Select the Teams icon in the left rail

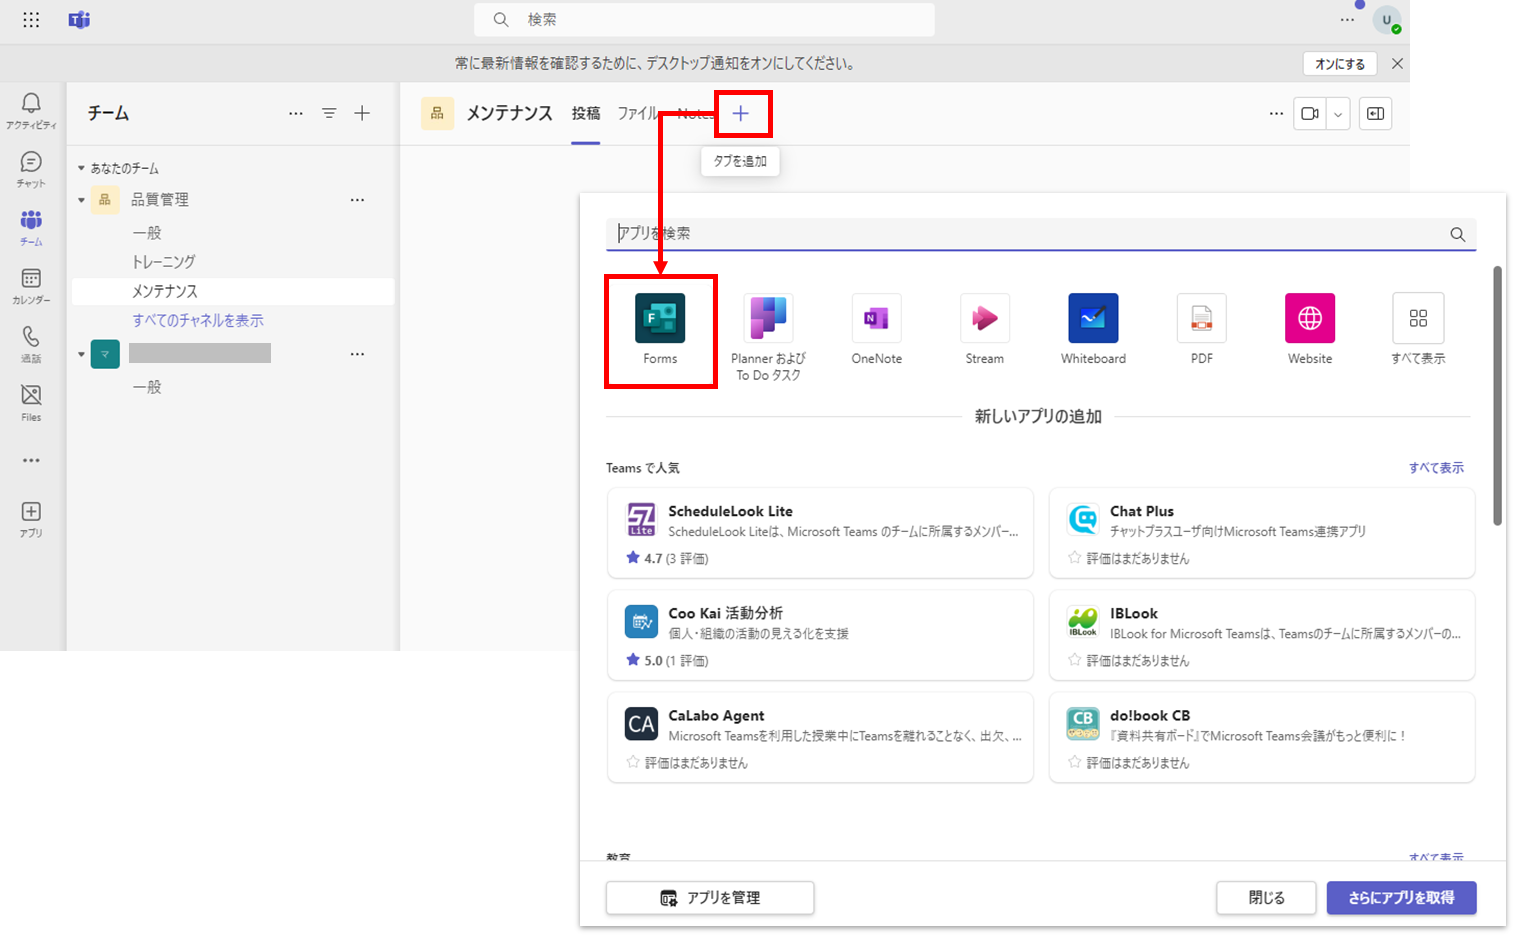31,227
